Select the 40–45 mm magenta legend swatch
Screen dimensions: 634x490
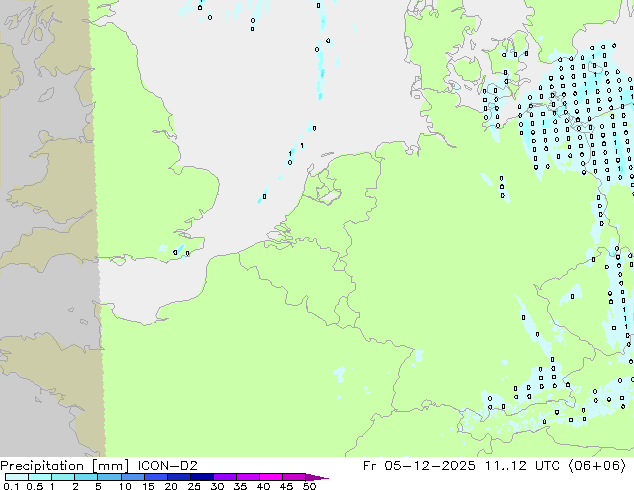(271, 477)
